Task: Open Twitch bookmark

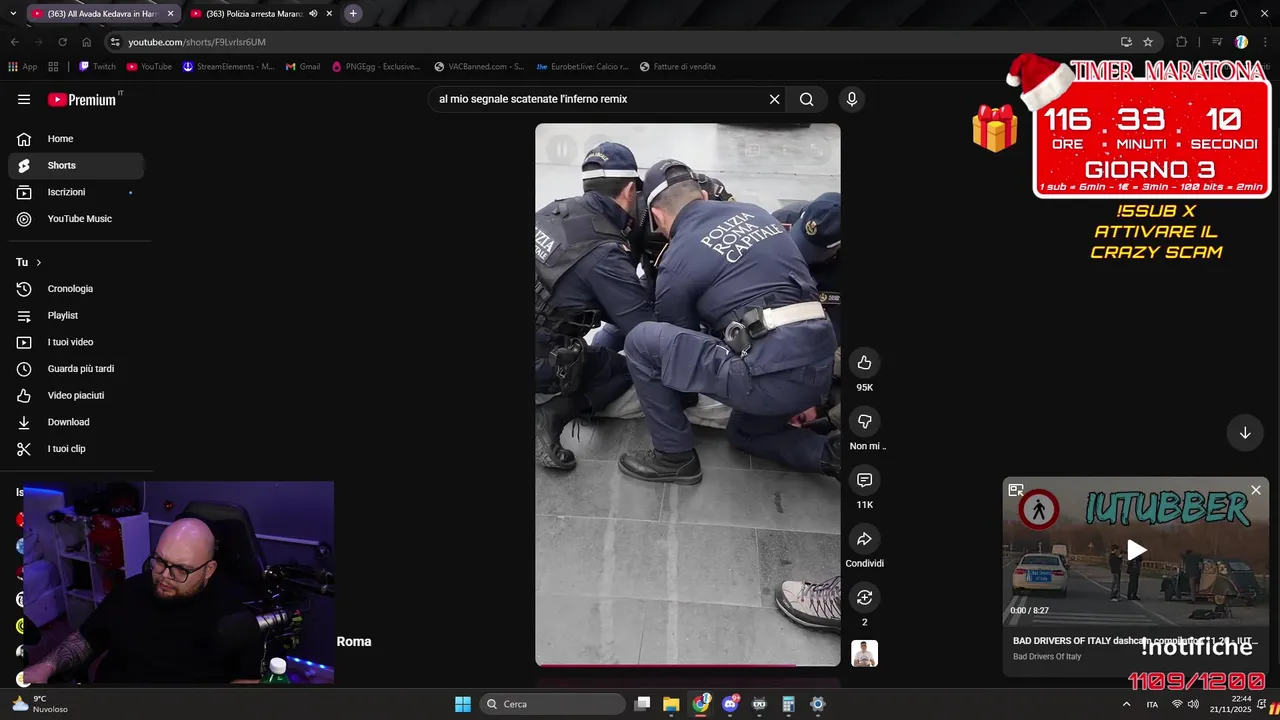Action: (98, 67)
